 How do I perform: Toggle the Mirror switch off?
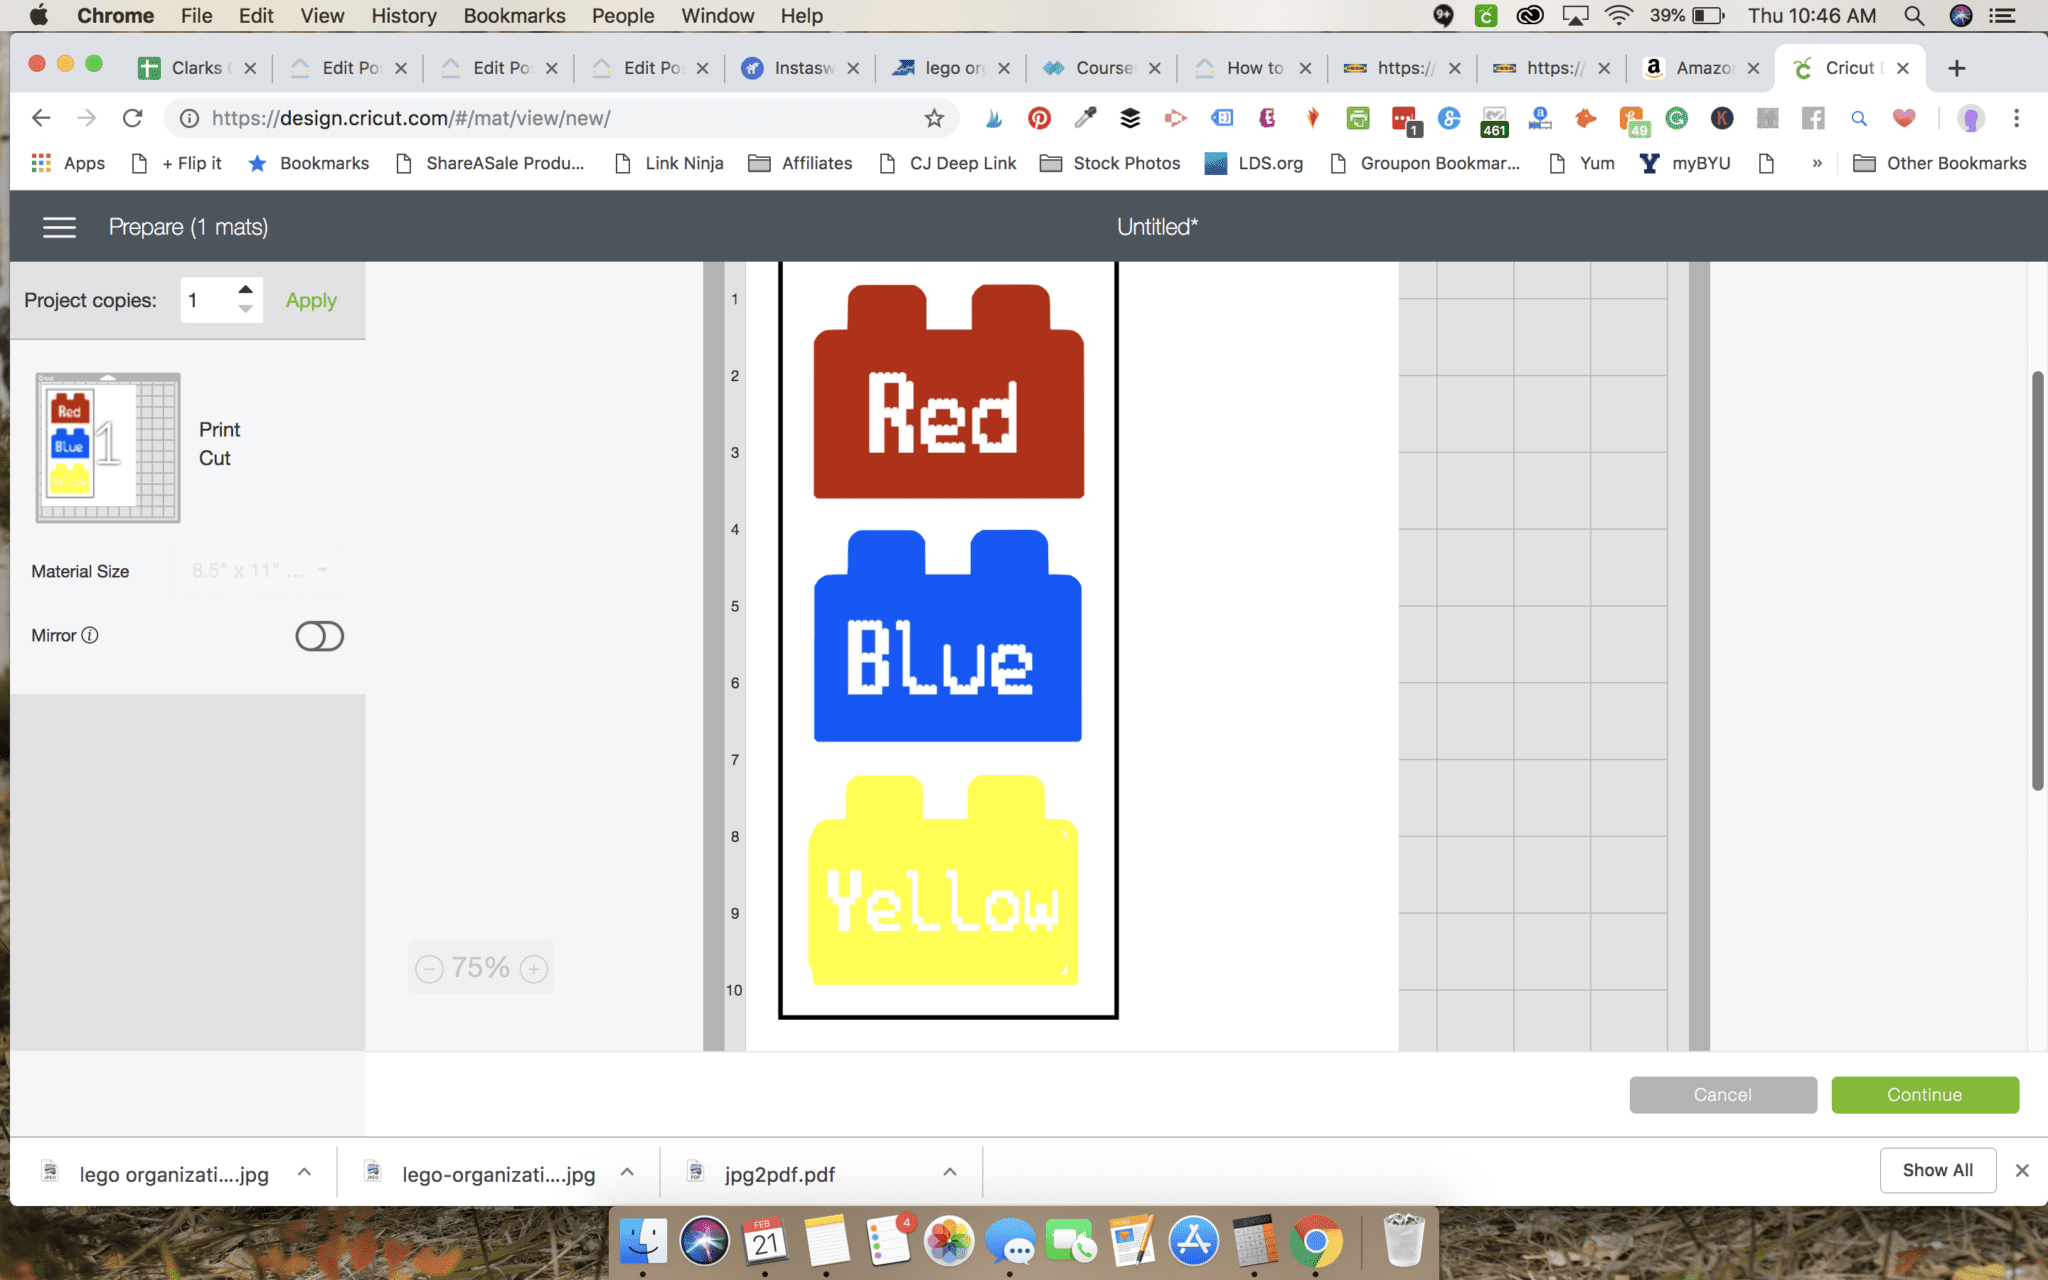(x=318, y=636)
